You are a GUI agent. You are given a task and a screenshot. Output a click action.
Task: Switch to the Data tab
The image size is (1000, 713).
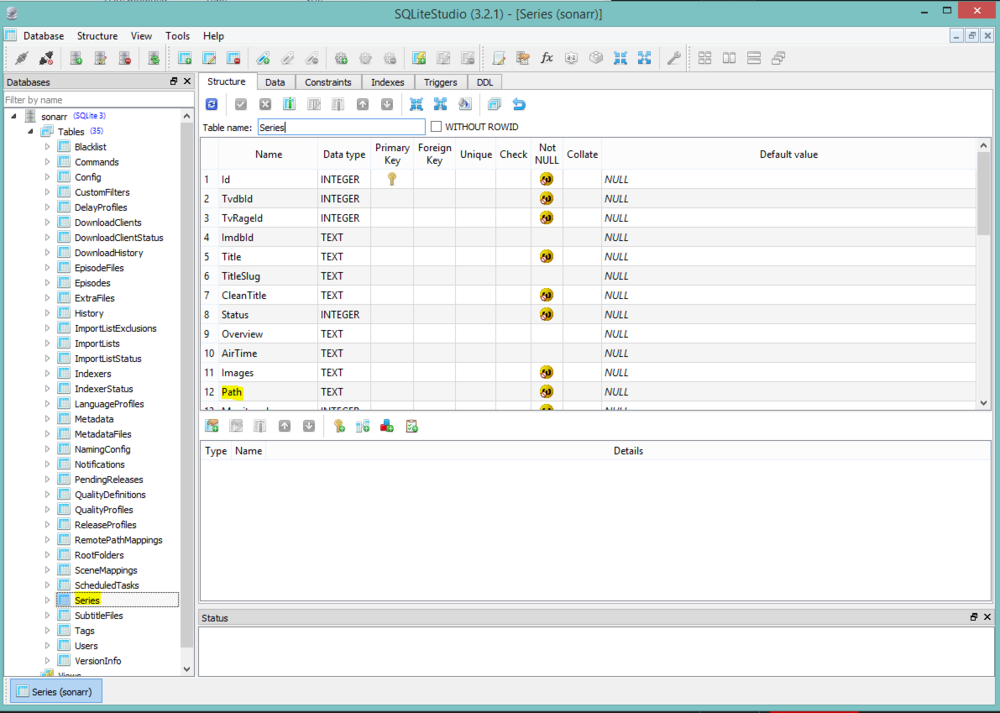pyautogui.click(x=275, y=82)
